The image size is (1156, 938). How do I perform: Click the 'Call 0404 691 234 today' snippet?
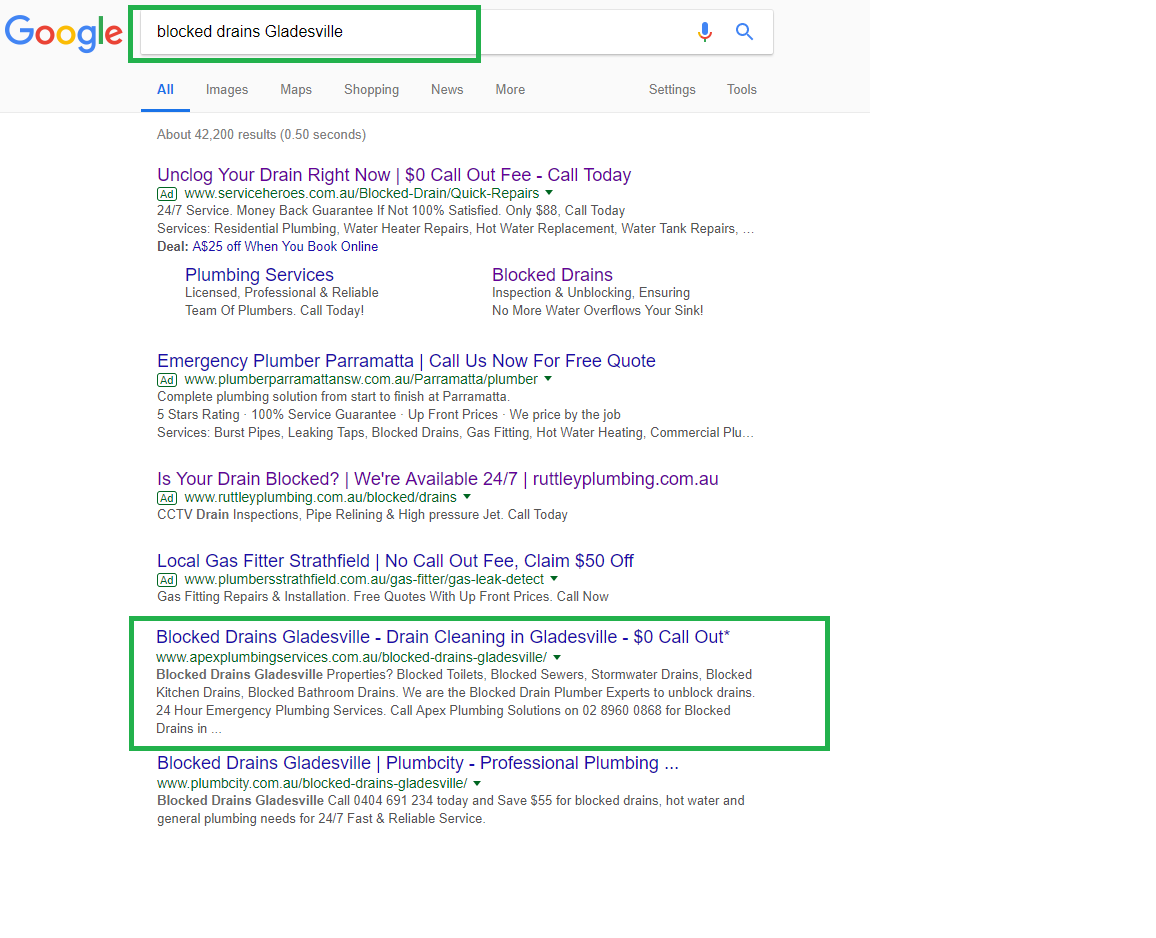pyautogui.click(x=450, y=801)
